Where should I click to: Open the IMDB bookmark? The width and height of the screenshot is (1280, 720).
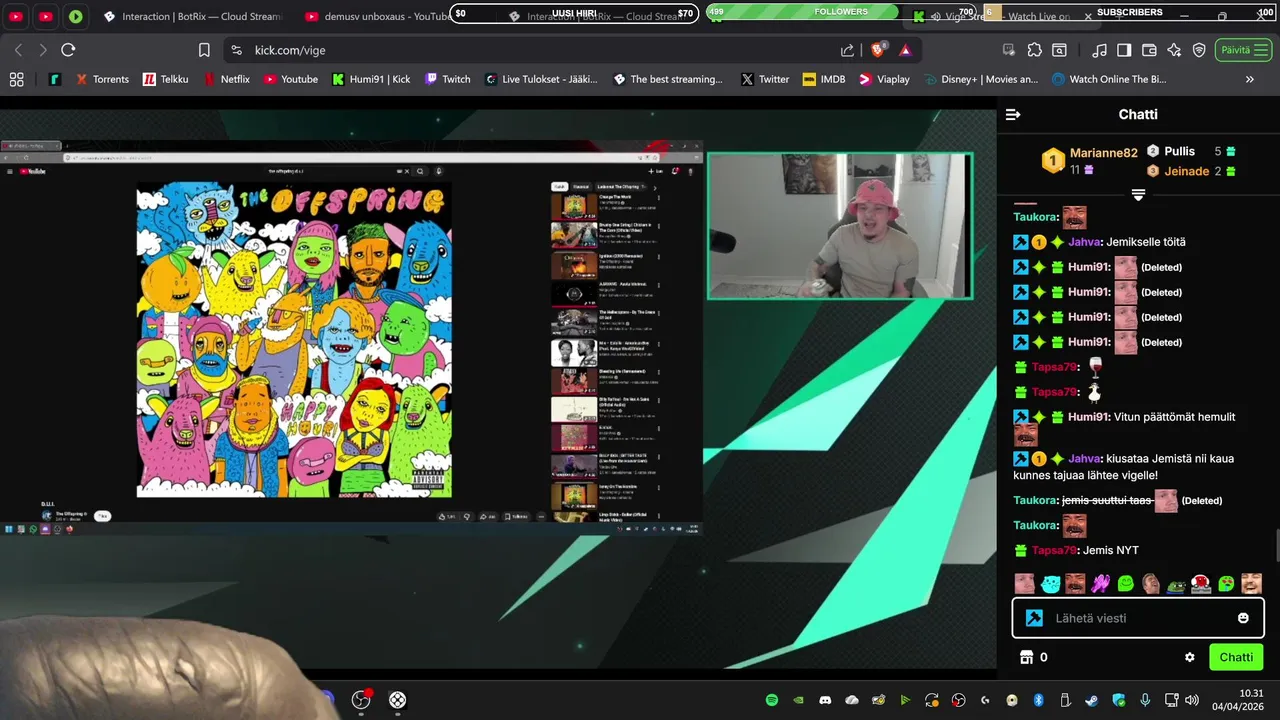tap(823, 79)
